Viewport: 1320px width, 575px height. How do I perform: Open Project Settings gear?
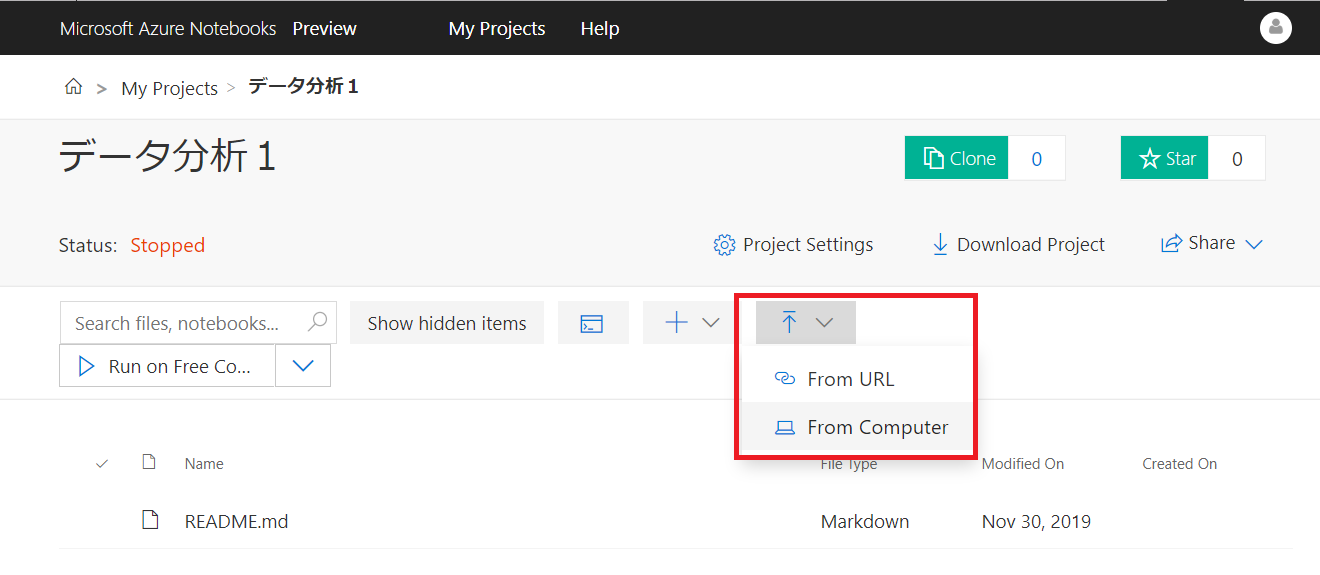pyautogui.click(x=724, y=245)
